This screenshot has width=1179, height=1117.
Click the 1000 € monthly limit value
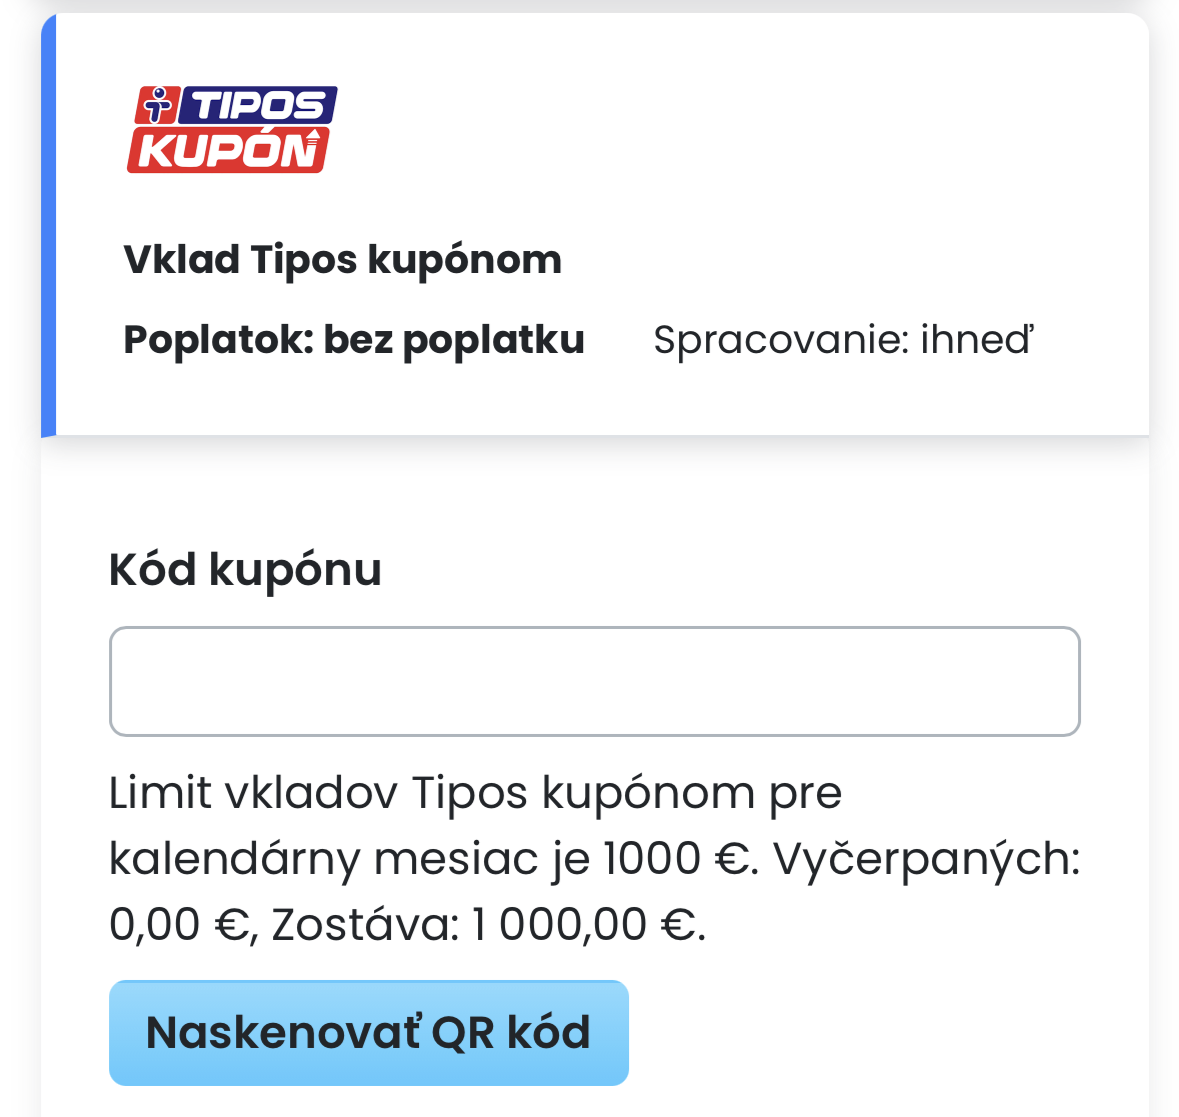tap(674, 859)
